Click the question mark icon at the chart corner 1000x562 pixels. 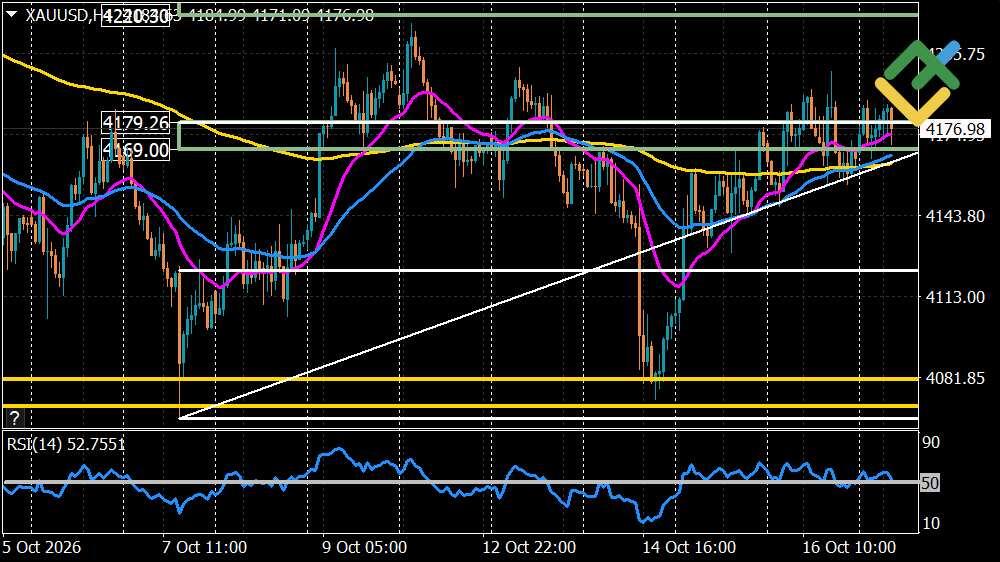tap(14, 418)
